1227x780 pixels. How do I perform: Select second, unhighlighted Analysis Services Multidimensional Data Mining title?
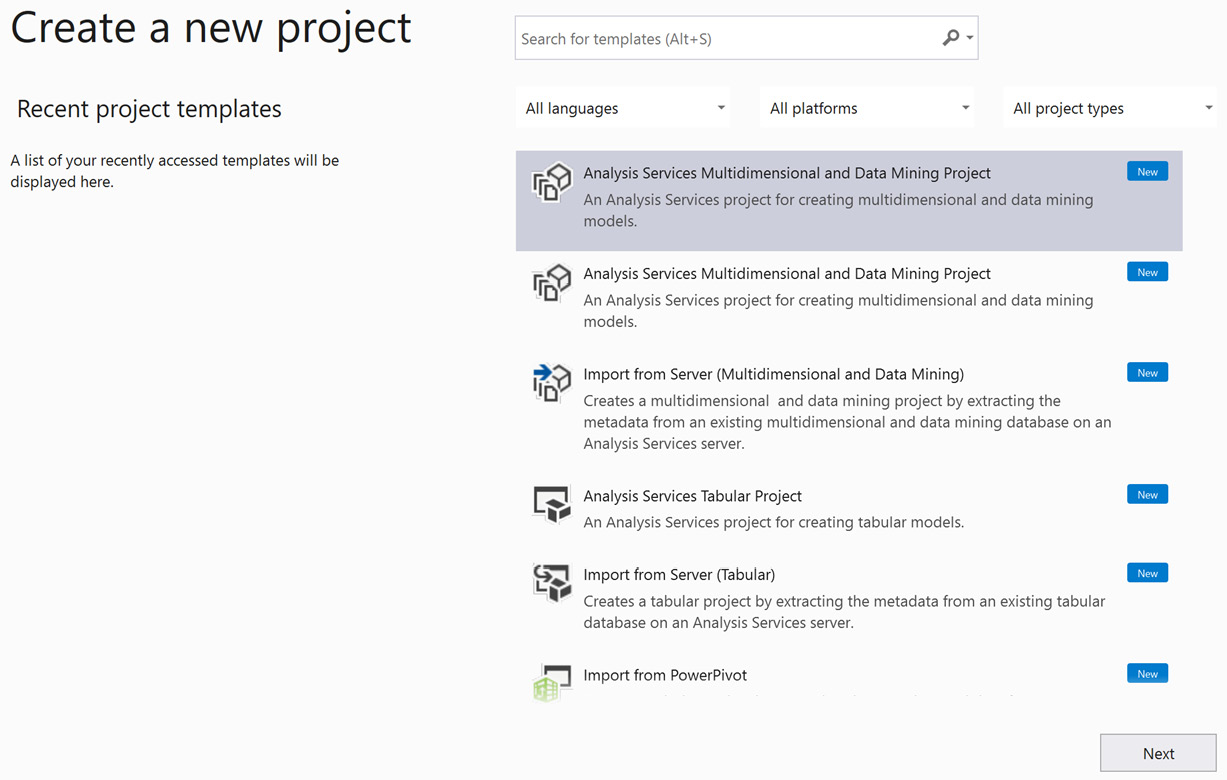point(787,274)
